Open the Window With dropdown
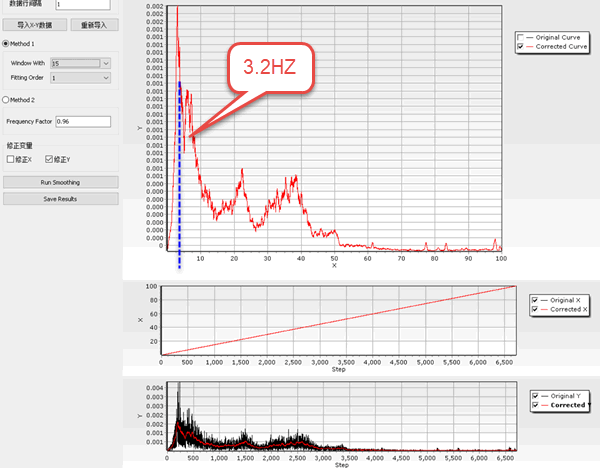 coord(80,63)
